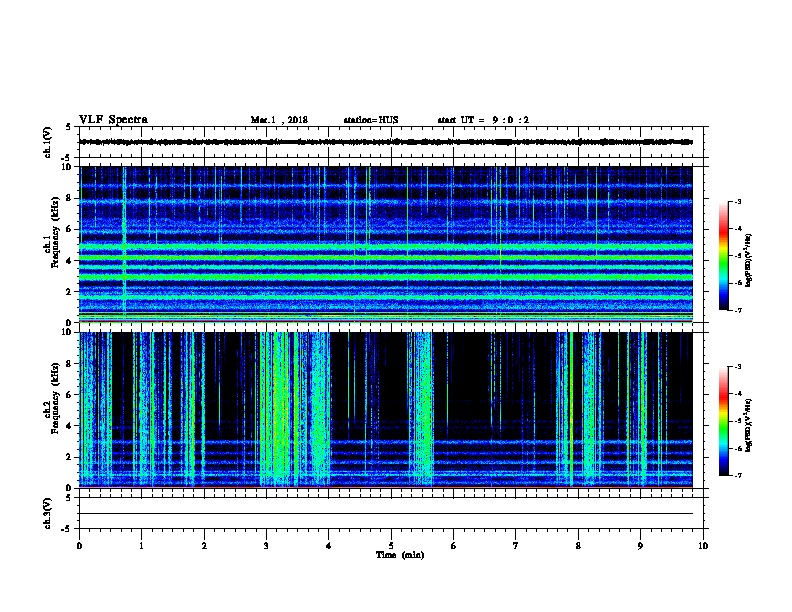Click the time axis tick label "7"
The height and width of the screenshot is (612, 792).
pos(516,545)
